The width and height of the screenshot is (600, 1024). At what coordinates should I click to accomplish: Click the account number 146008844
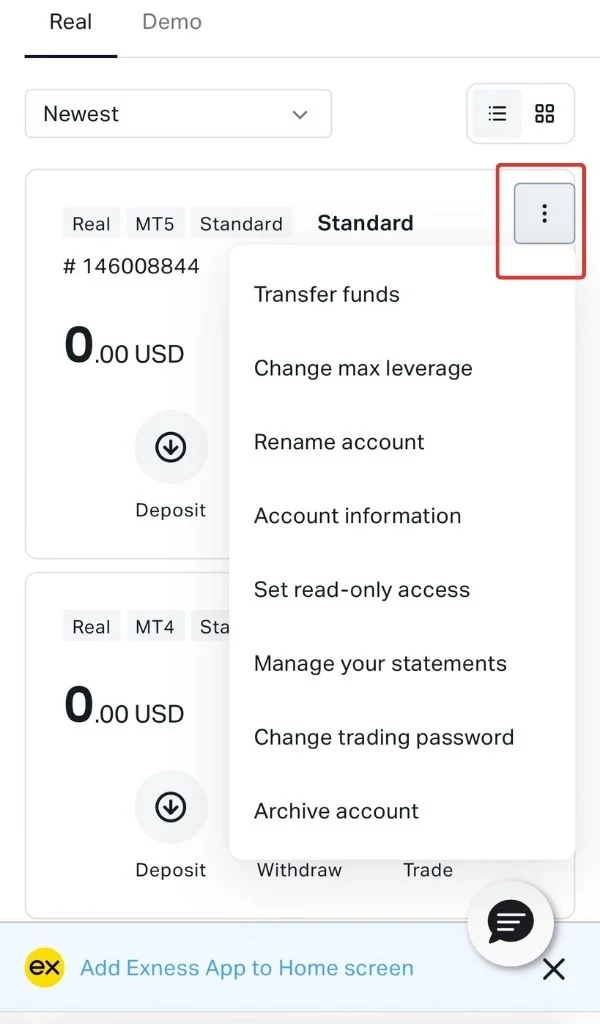tap(131, 266)
